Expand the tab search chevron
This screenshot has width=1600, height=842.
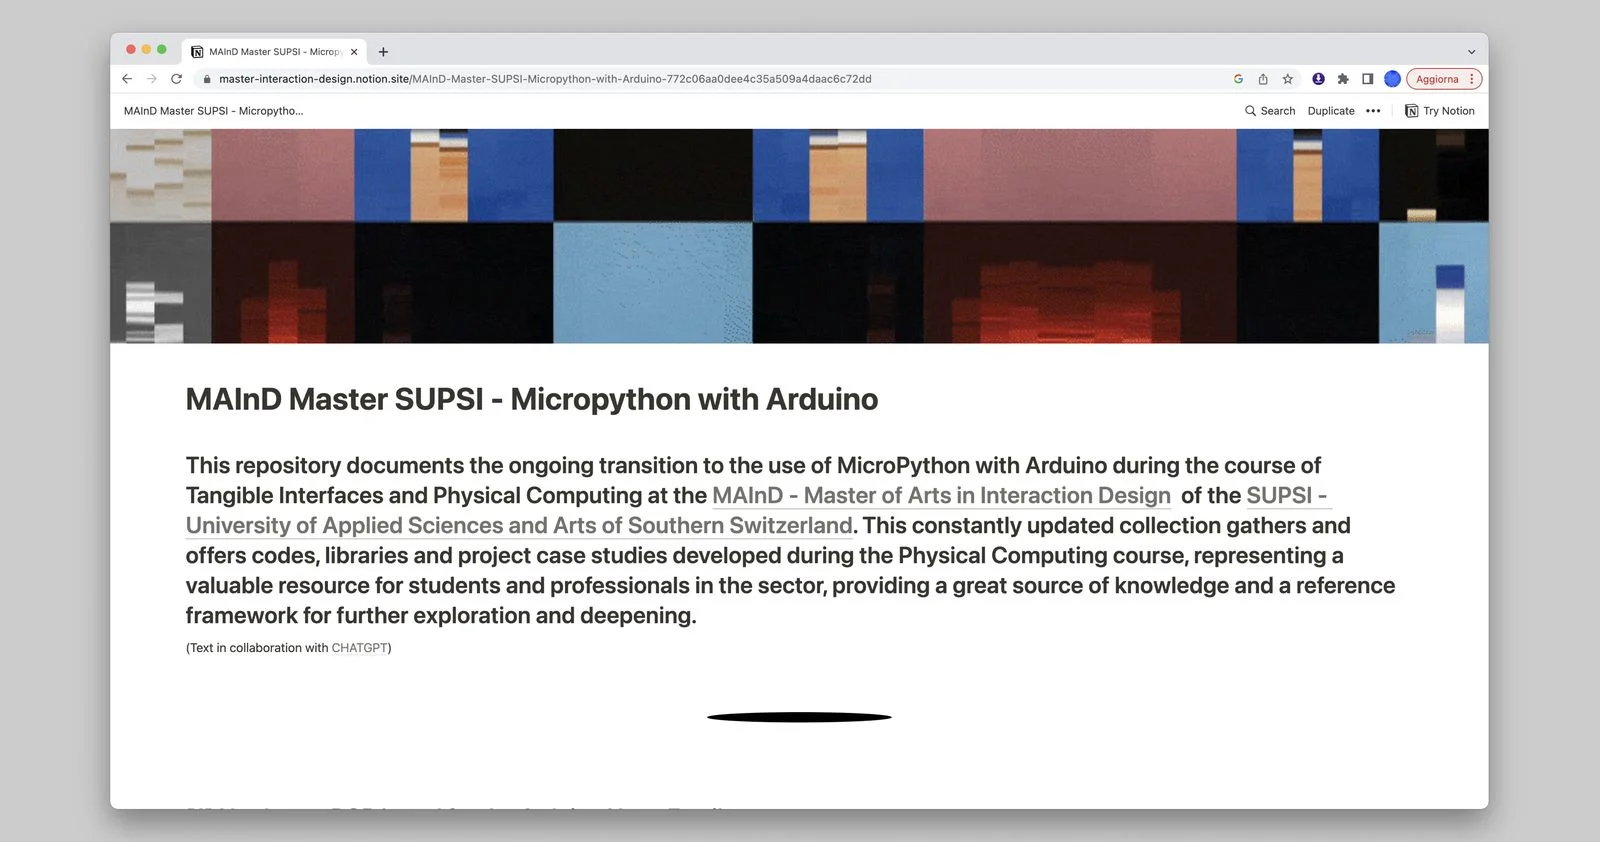coord(1471,52)
